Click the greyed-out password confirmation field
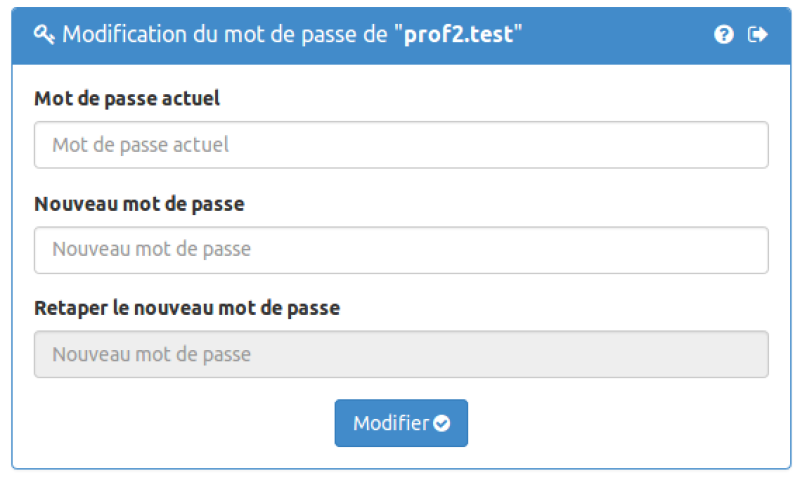 401,354
